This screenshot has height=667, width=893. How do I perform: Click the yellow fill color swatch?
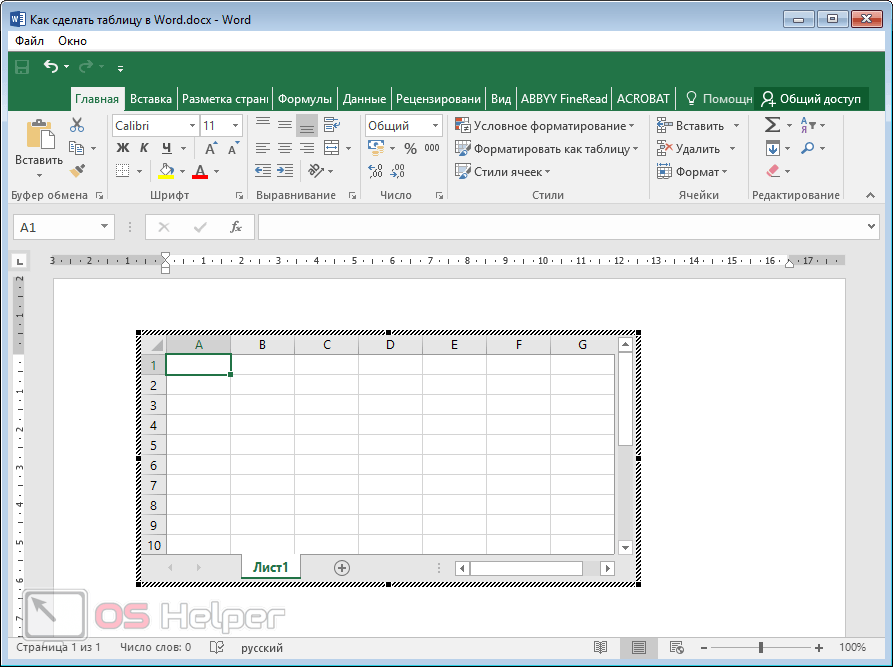pyautogui.click(x=165, y=171)
